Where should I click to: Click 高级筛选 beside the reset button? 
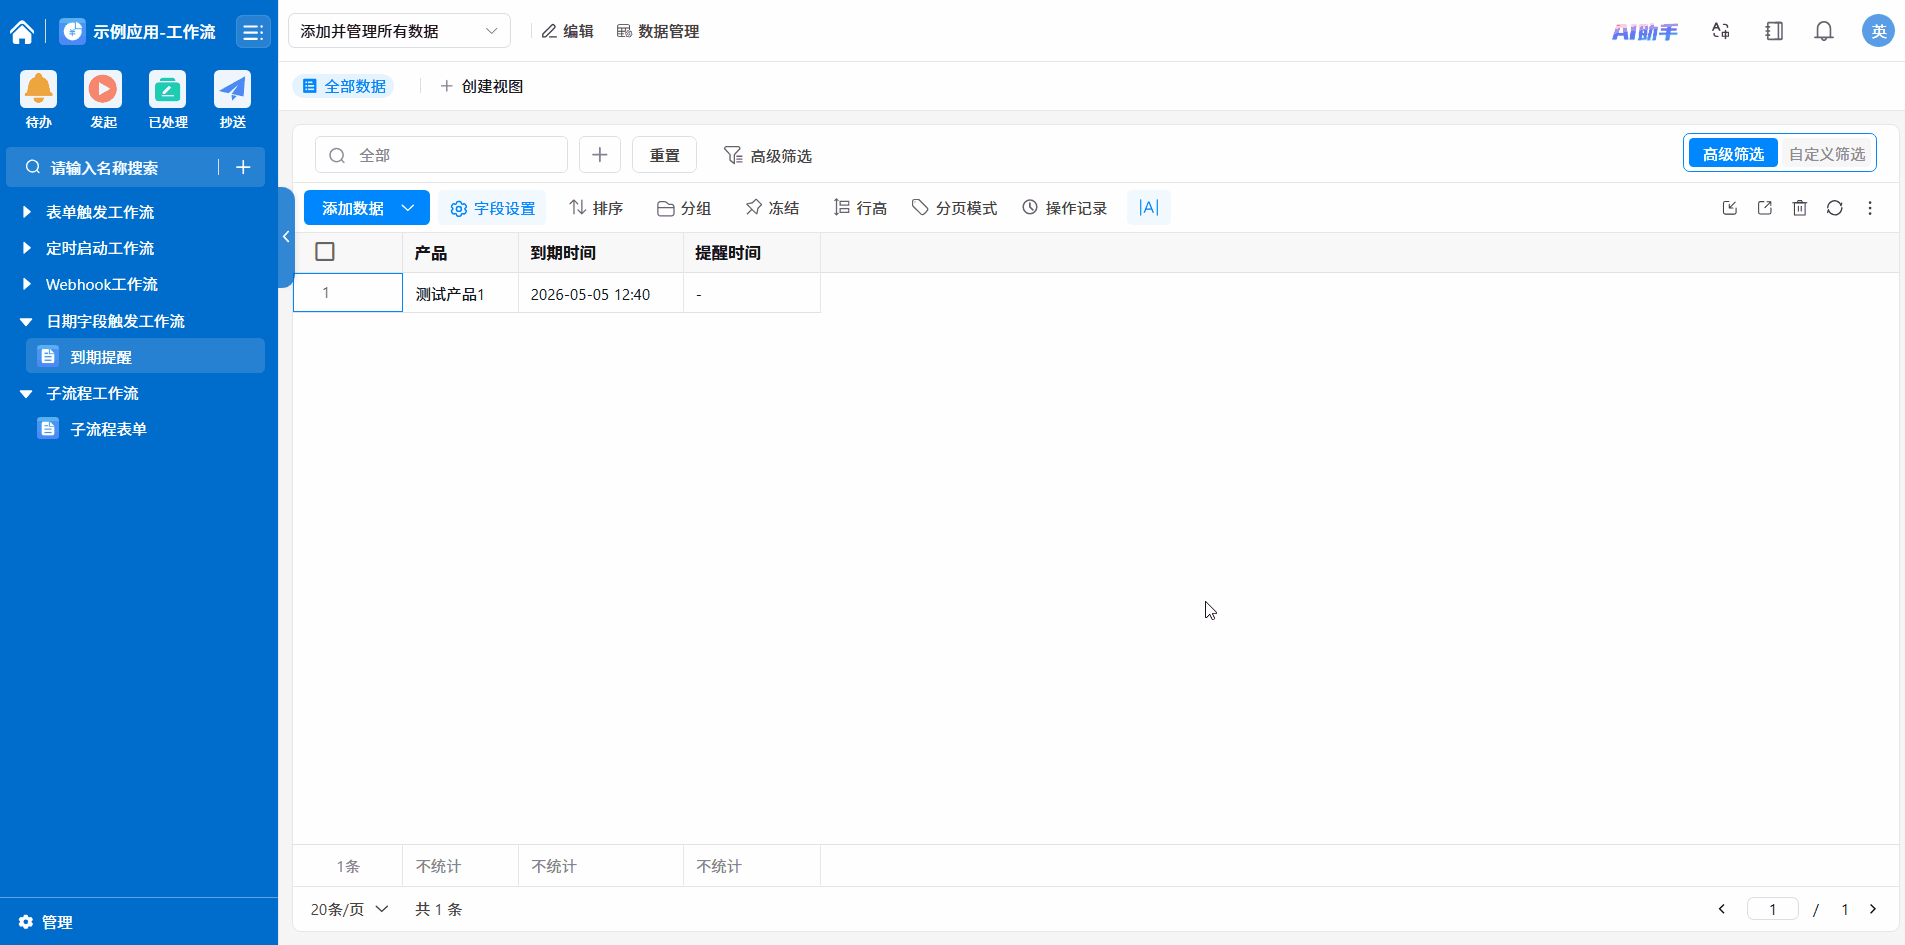tap(767, 155)
